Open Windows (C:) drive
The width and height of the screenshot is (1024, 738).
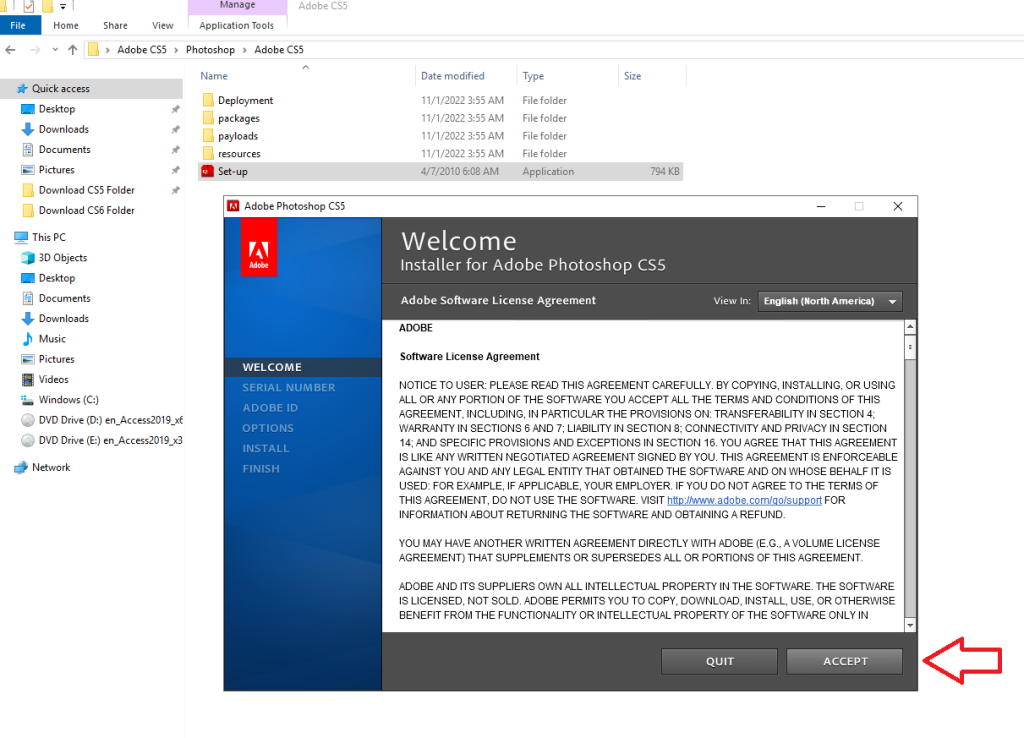click(x=69, y=399)
